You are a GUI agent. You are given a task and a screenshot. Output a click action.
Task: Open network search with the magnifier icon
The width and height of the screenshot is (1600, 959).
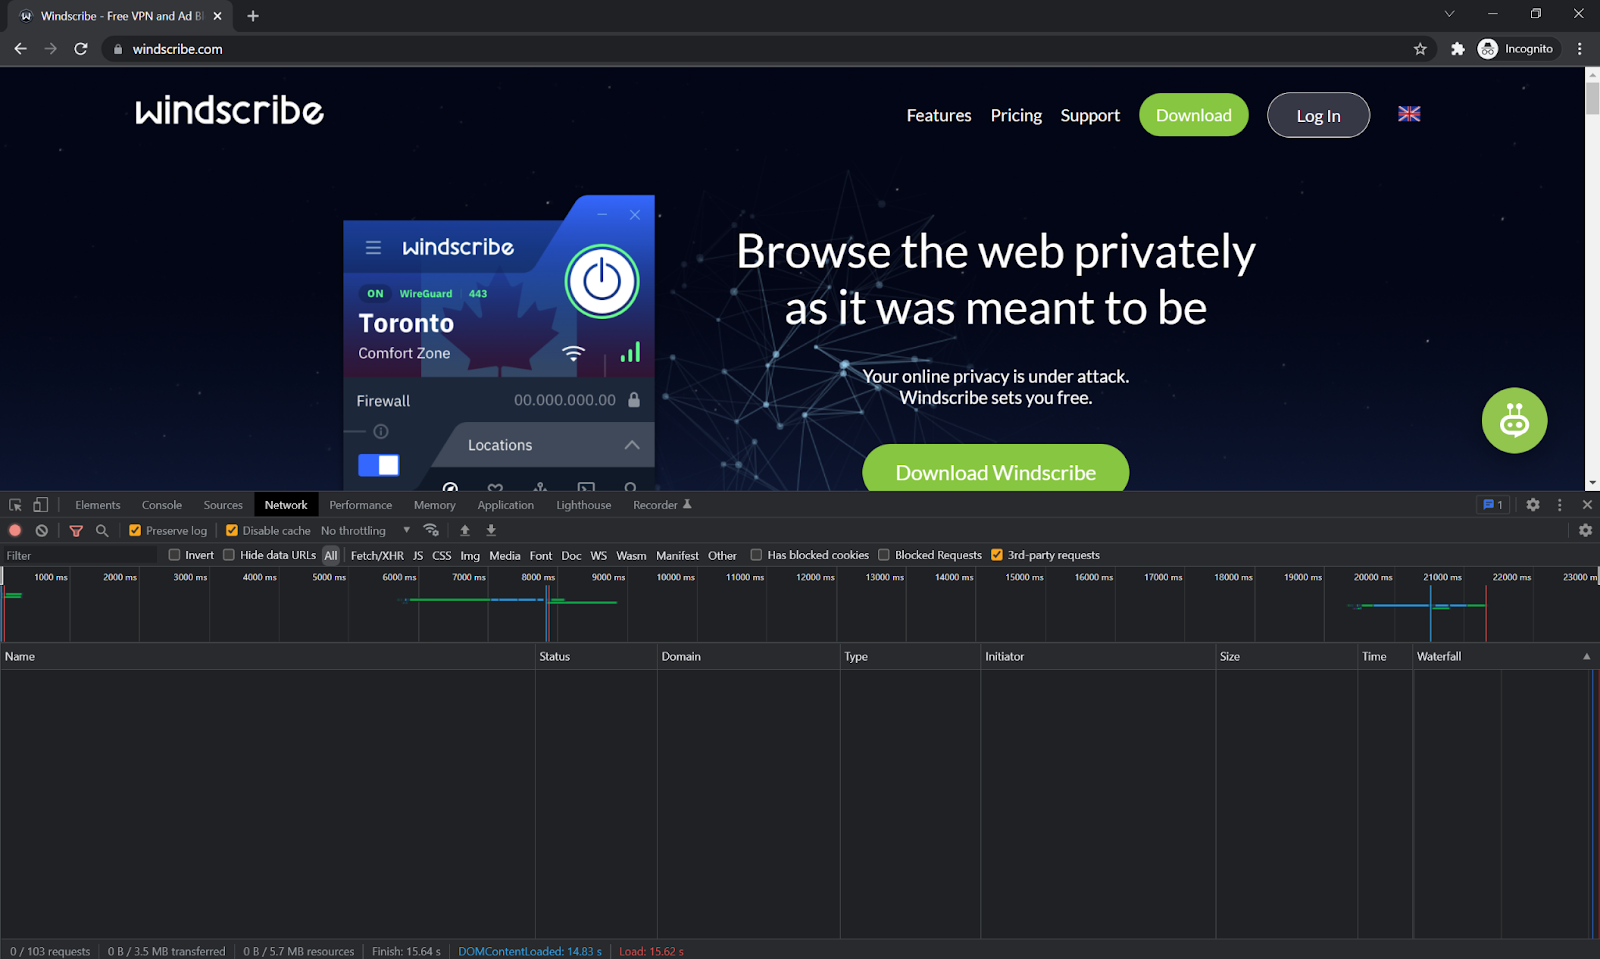click(x=102, y=531)
